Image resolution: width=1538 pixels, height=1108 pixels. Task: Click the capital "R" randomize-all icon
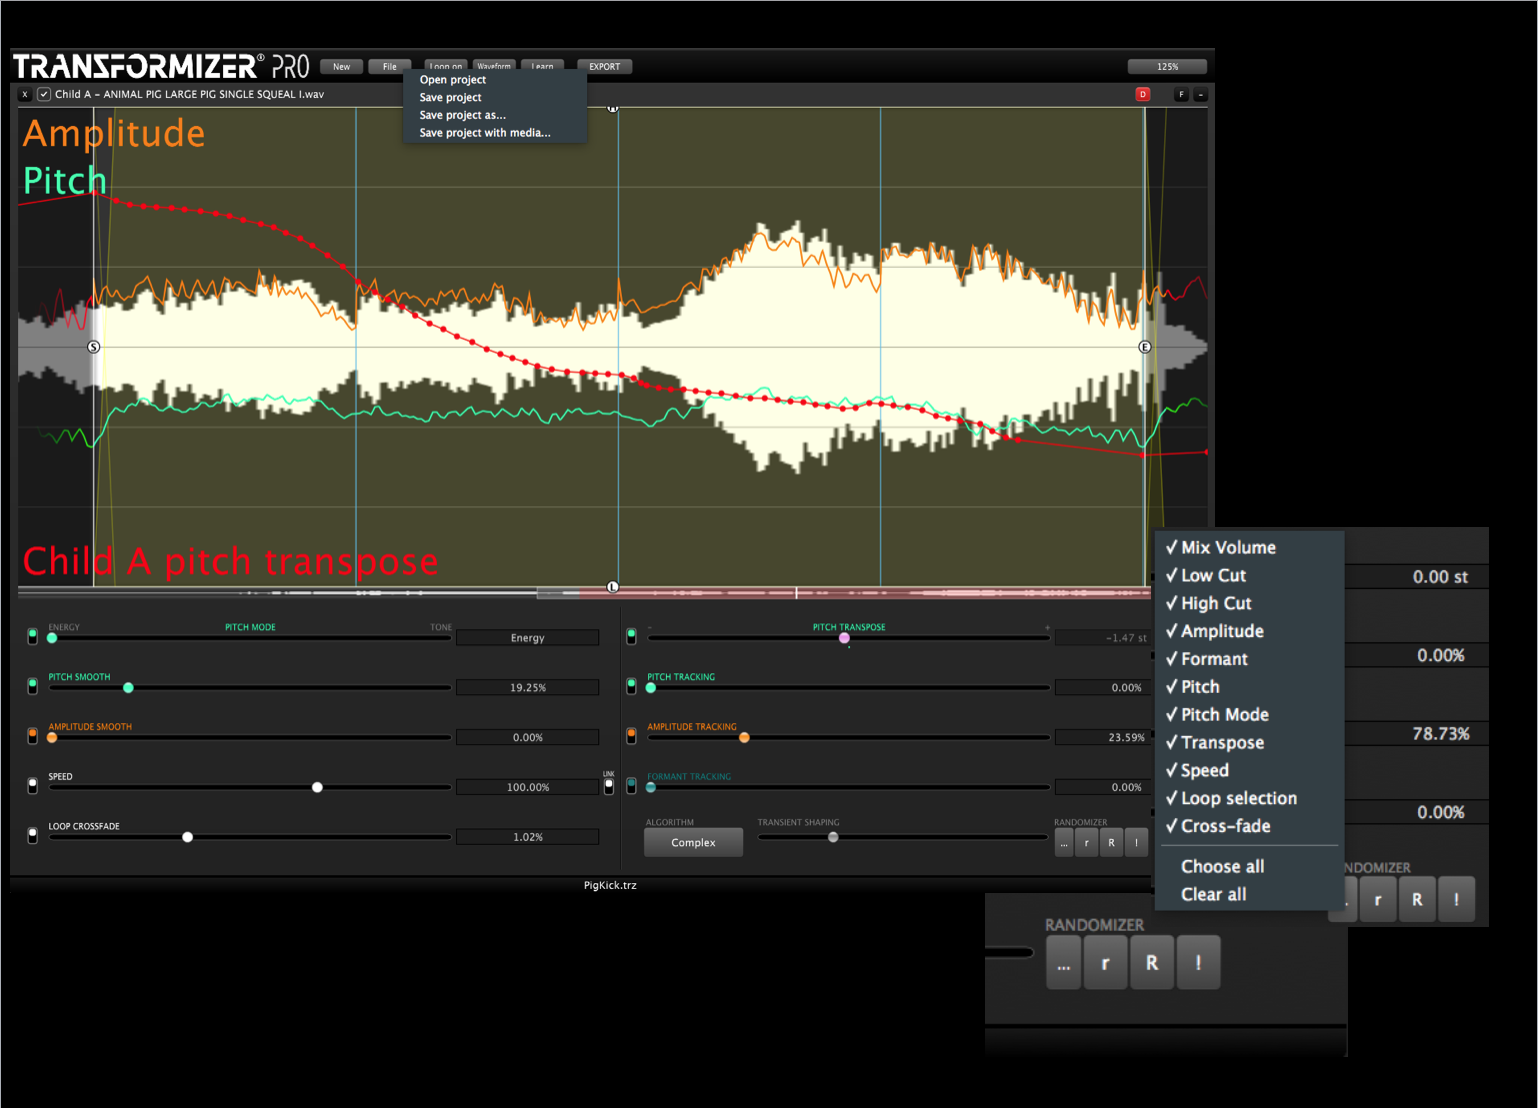(1111, 842)
